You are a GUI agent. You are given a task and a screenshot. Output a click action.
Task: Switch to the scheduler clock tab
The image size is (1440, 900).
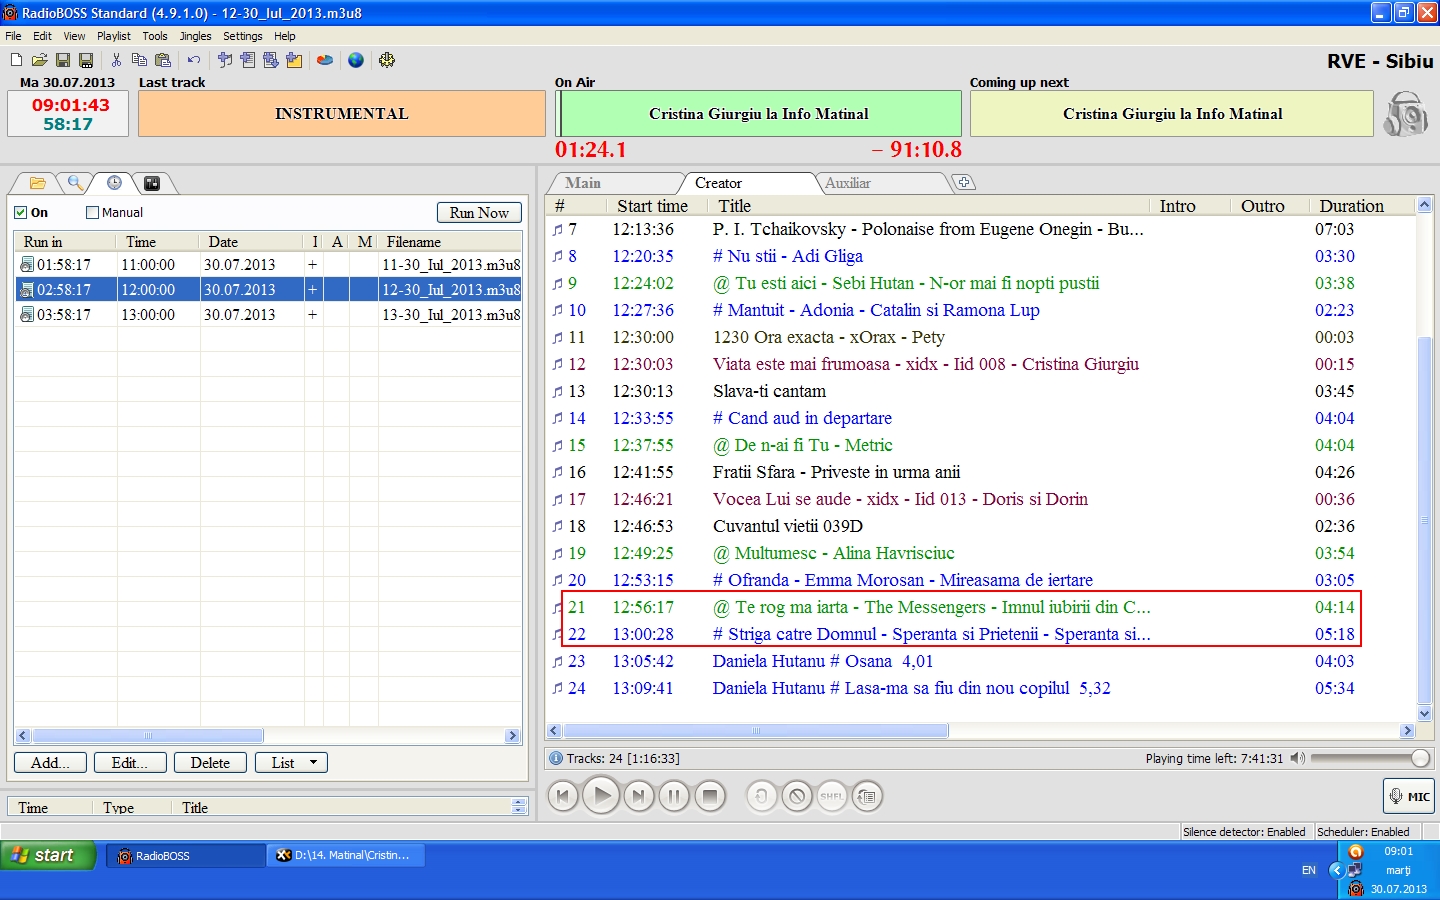[x=114, y=183]
